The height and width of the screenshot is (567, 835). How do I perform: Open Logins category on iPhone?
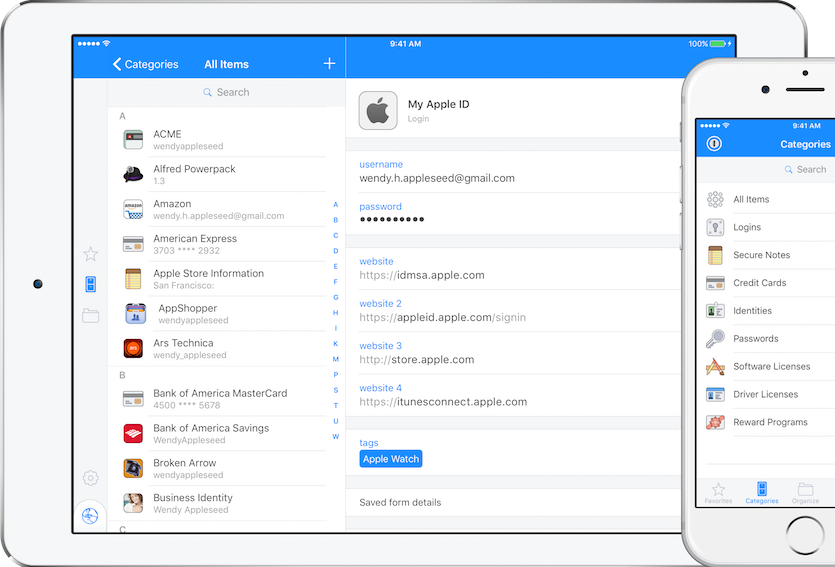(767, 227)
